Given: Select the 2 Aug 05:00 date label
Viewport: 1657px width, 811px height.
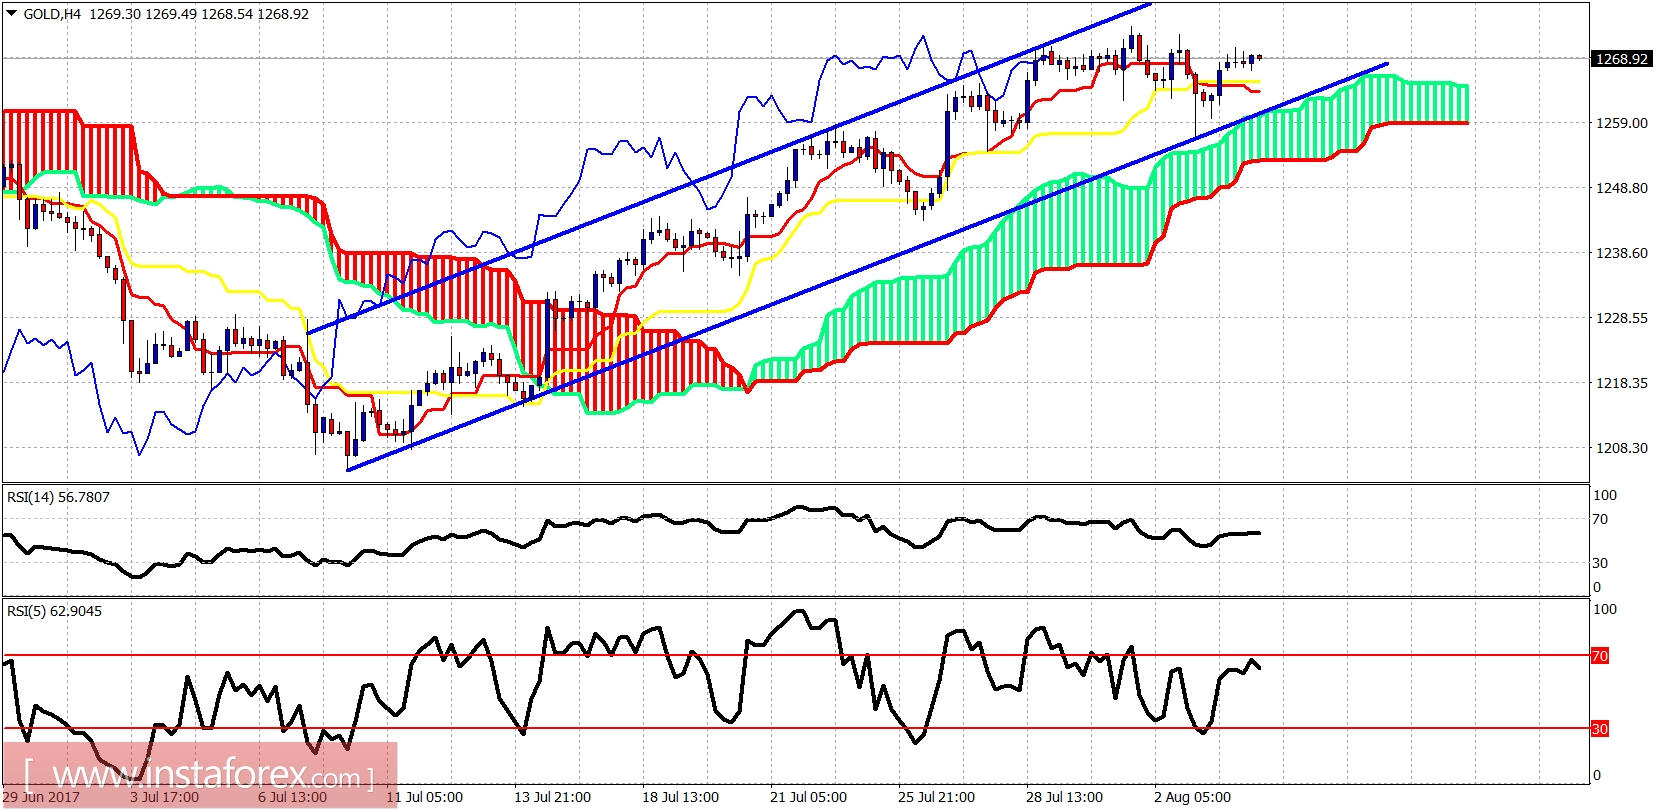Looking at the screenshot, I should pos(1193,797).
